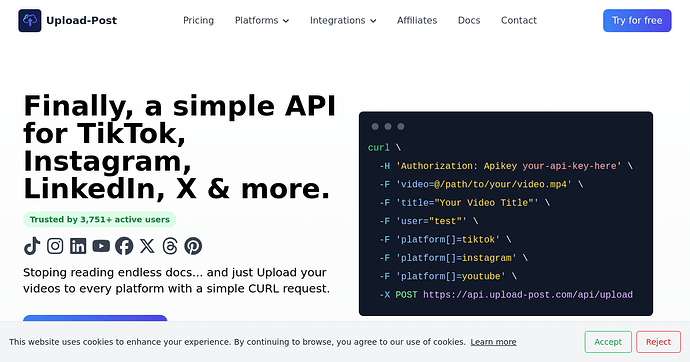The width and height of the screenshot is (690, 362).
Task: Click the Stoping reading endless docs paragraph
Action: click(176, 281)
